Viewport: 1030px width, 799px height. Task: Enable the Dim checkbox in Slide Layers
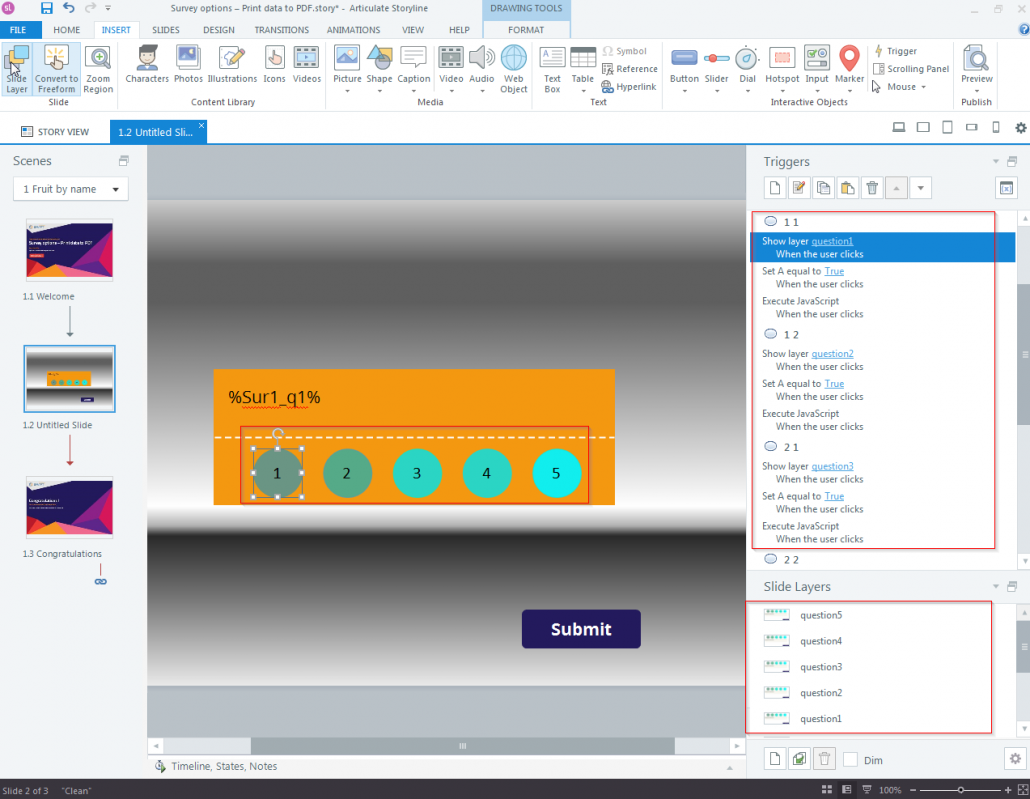[x=849, y=758]
